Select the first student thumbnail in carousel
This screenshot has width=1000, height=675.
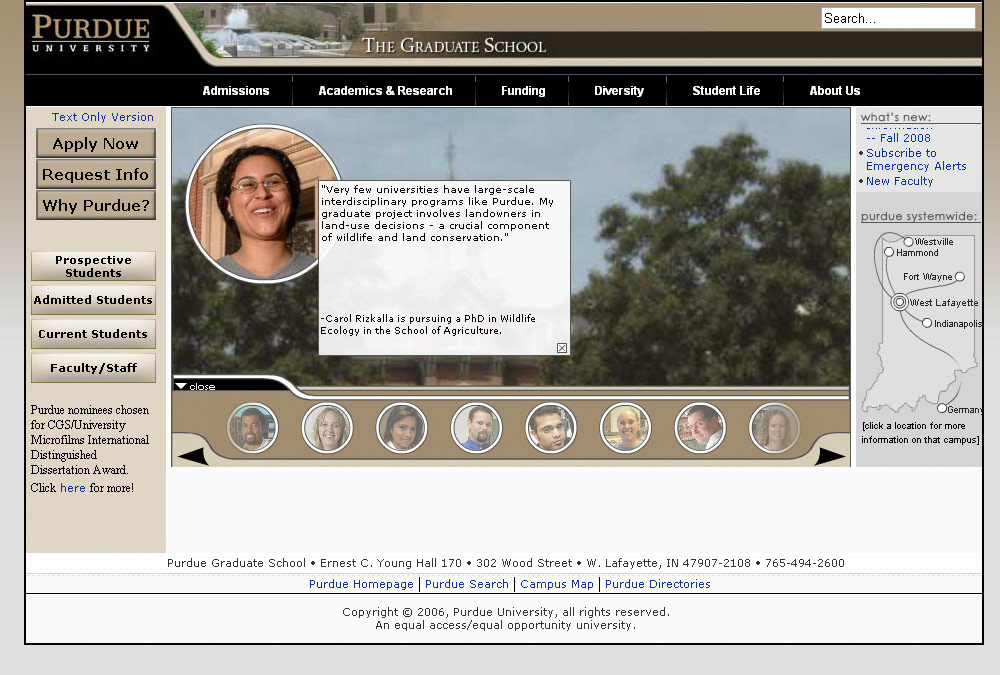252,428
